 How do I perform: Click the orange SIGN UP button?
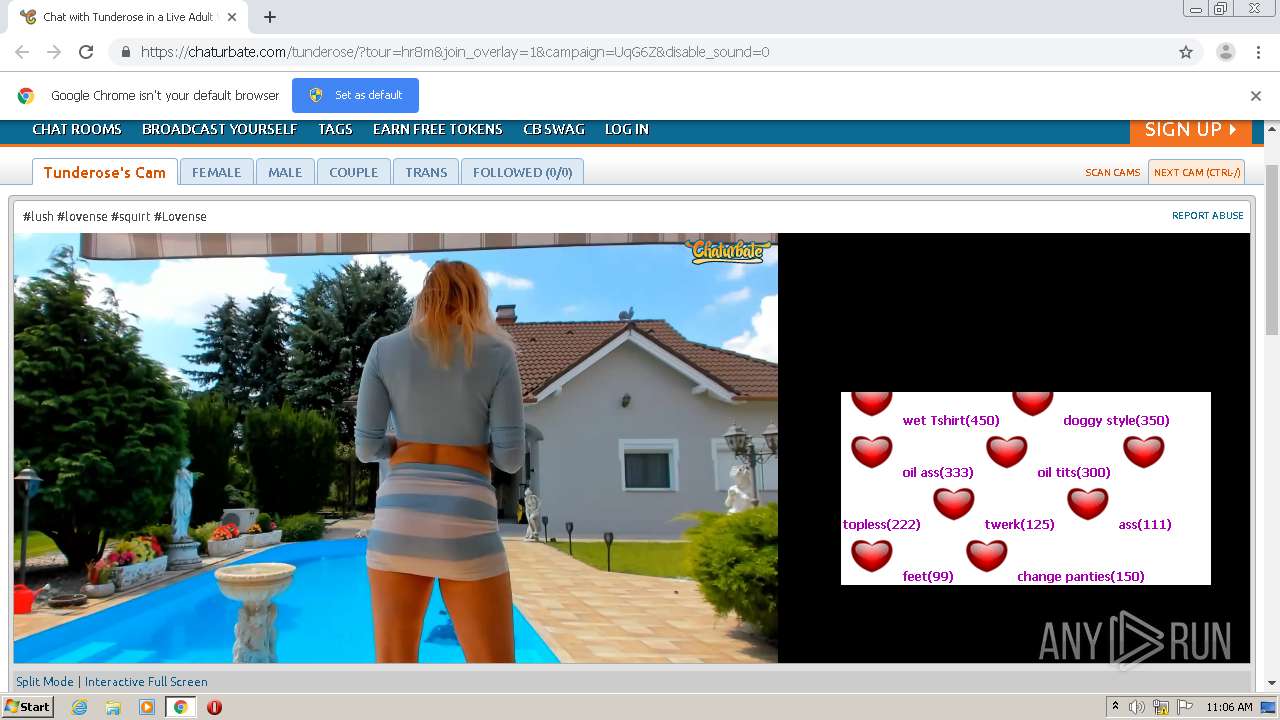click(1191, 130)
